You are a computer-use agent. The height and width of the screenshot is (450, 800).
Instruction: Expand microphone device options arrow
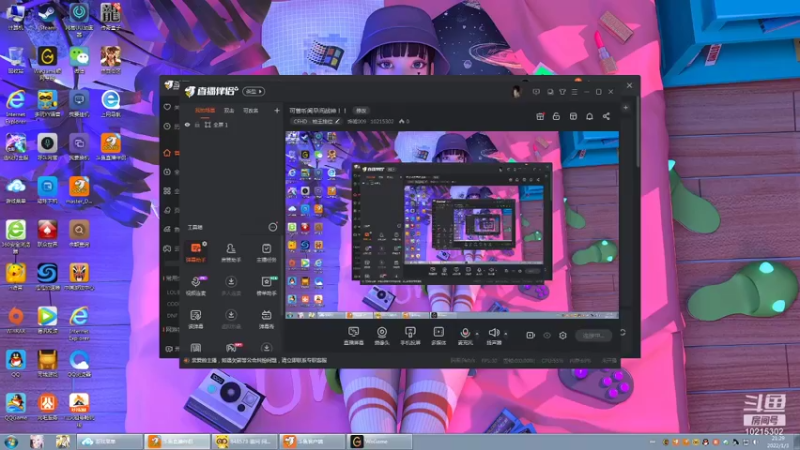(x=477, y=334)
